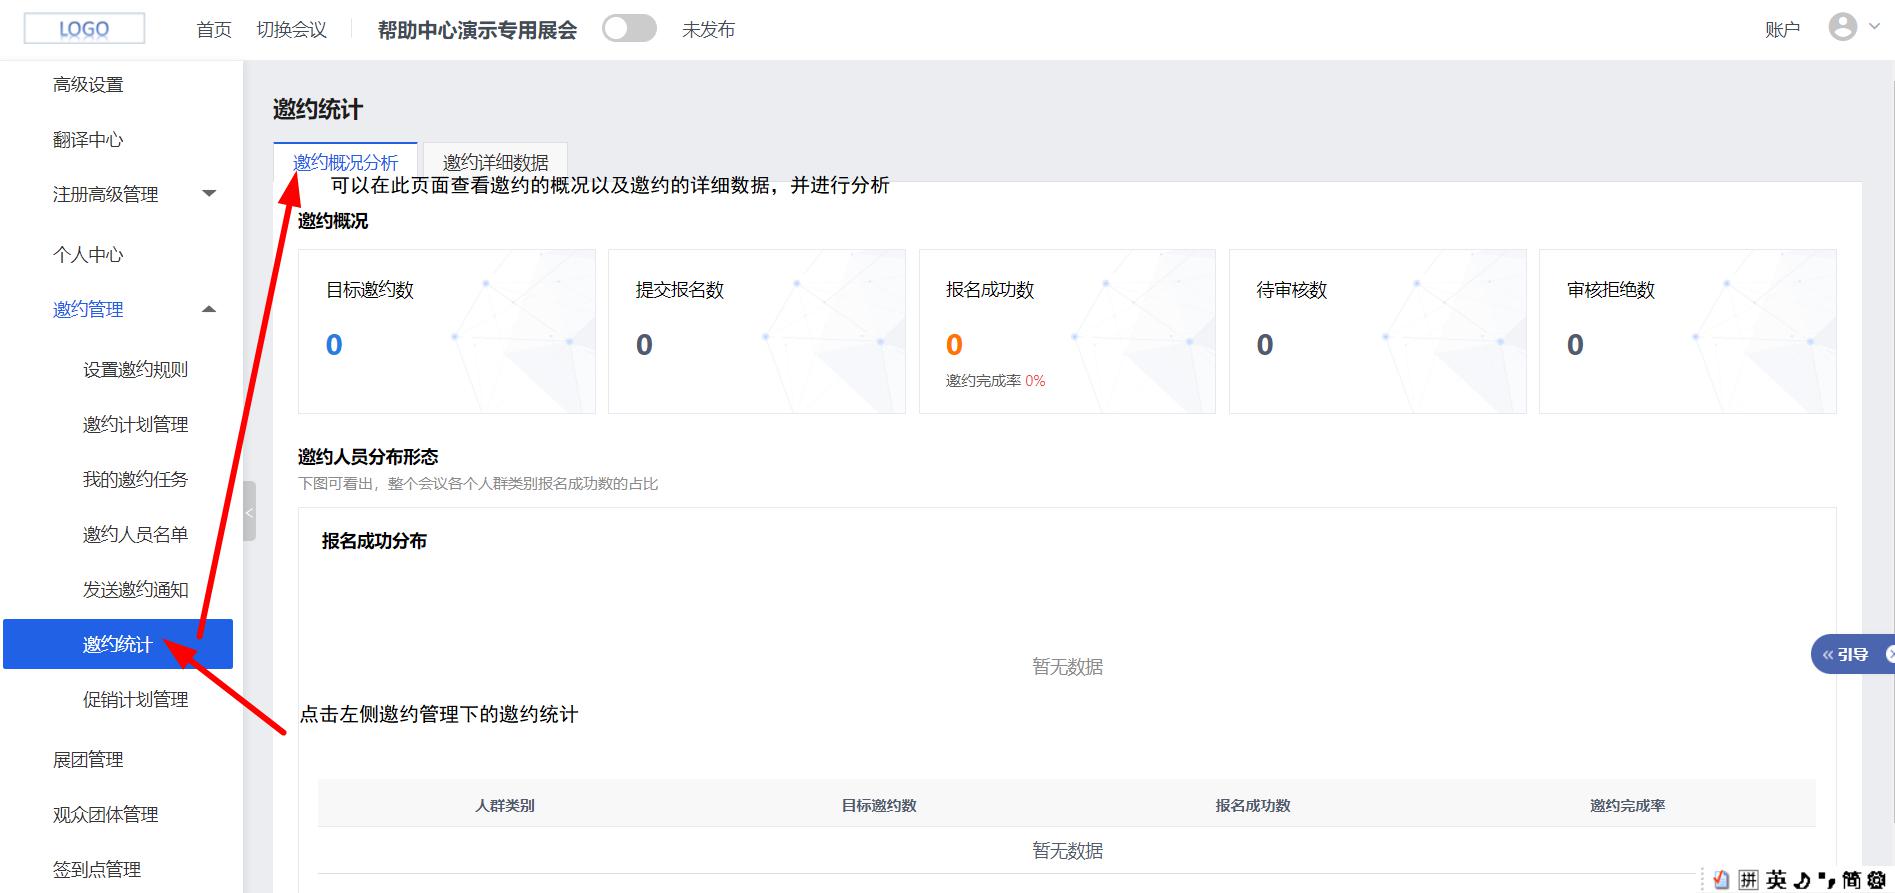Viewport: 1895px width, 893px height.
Task: Expand the 注册高级管理 submenu arrow
Action: pos(209,194)
